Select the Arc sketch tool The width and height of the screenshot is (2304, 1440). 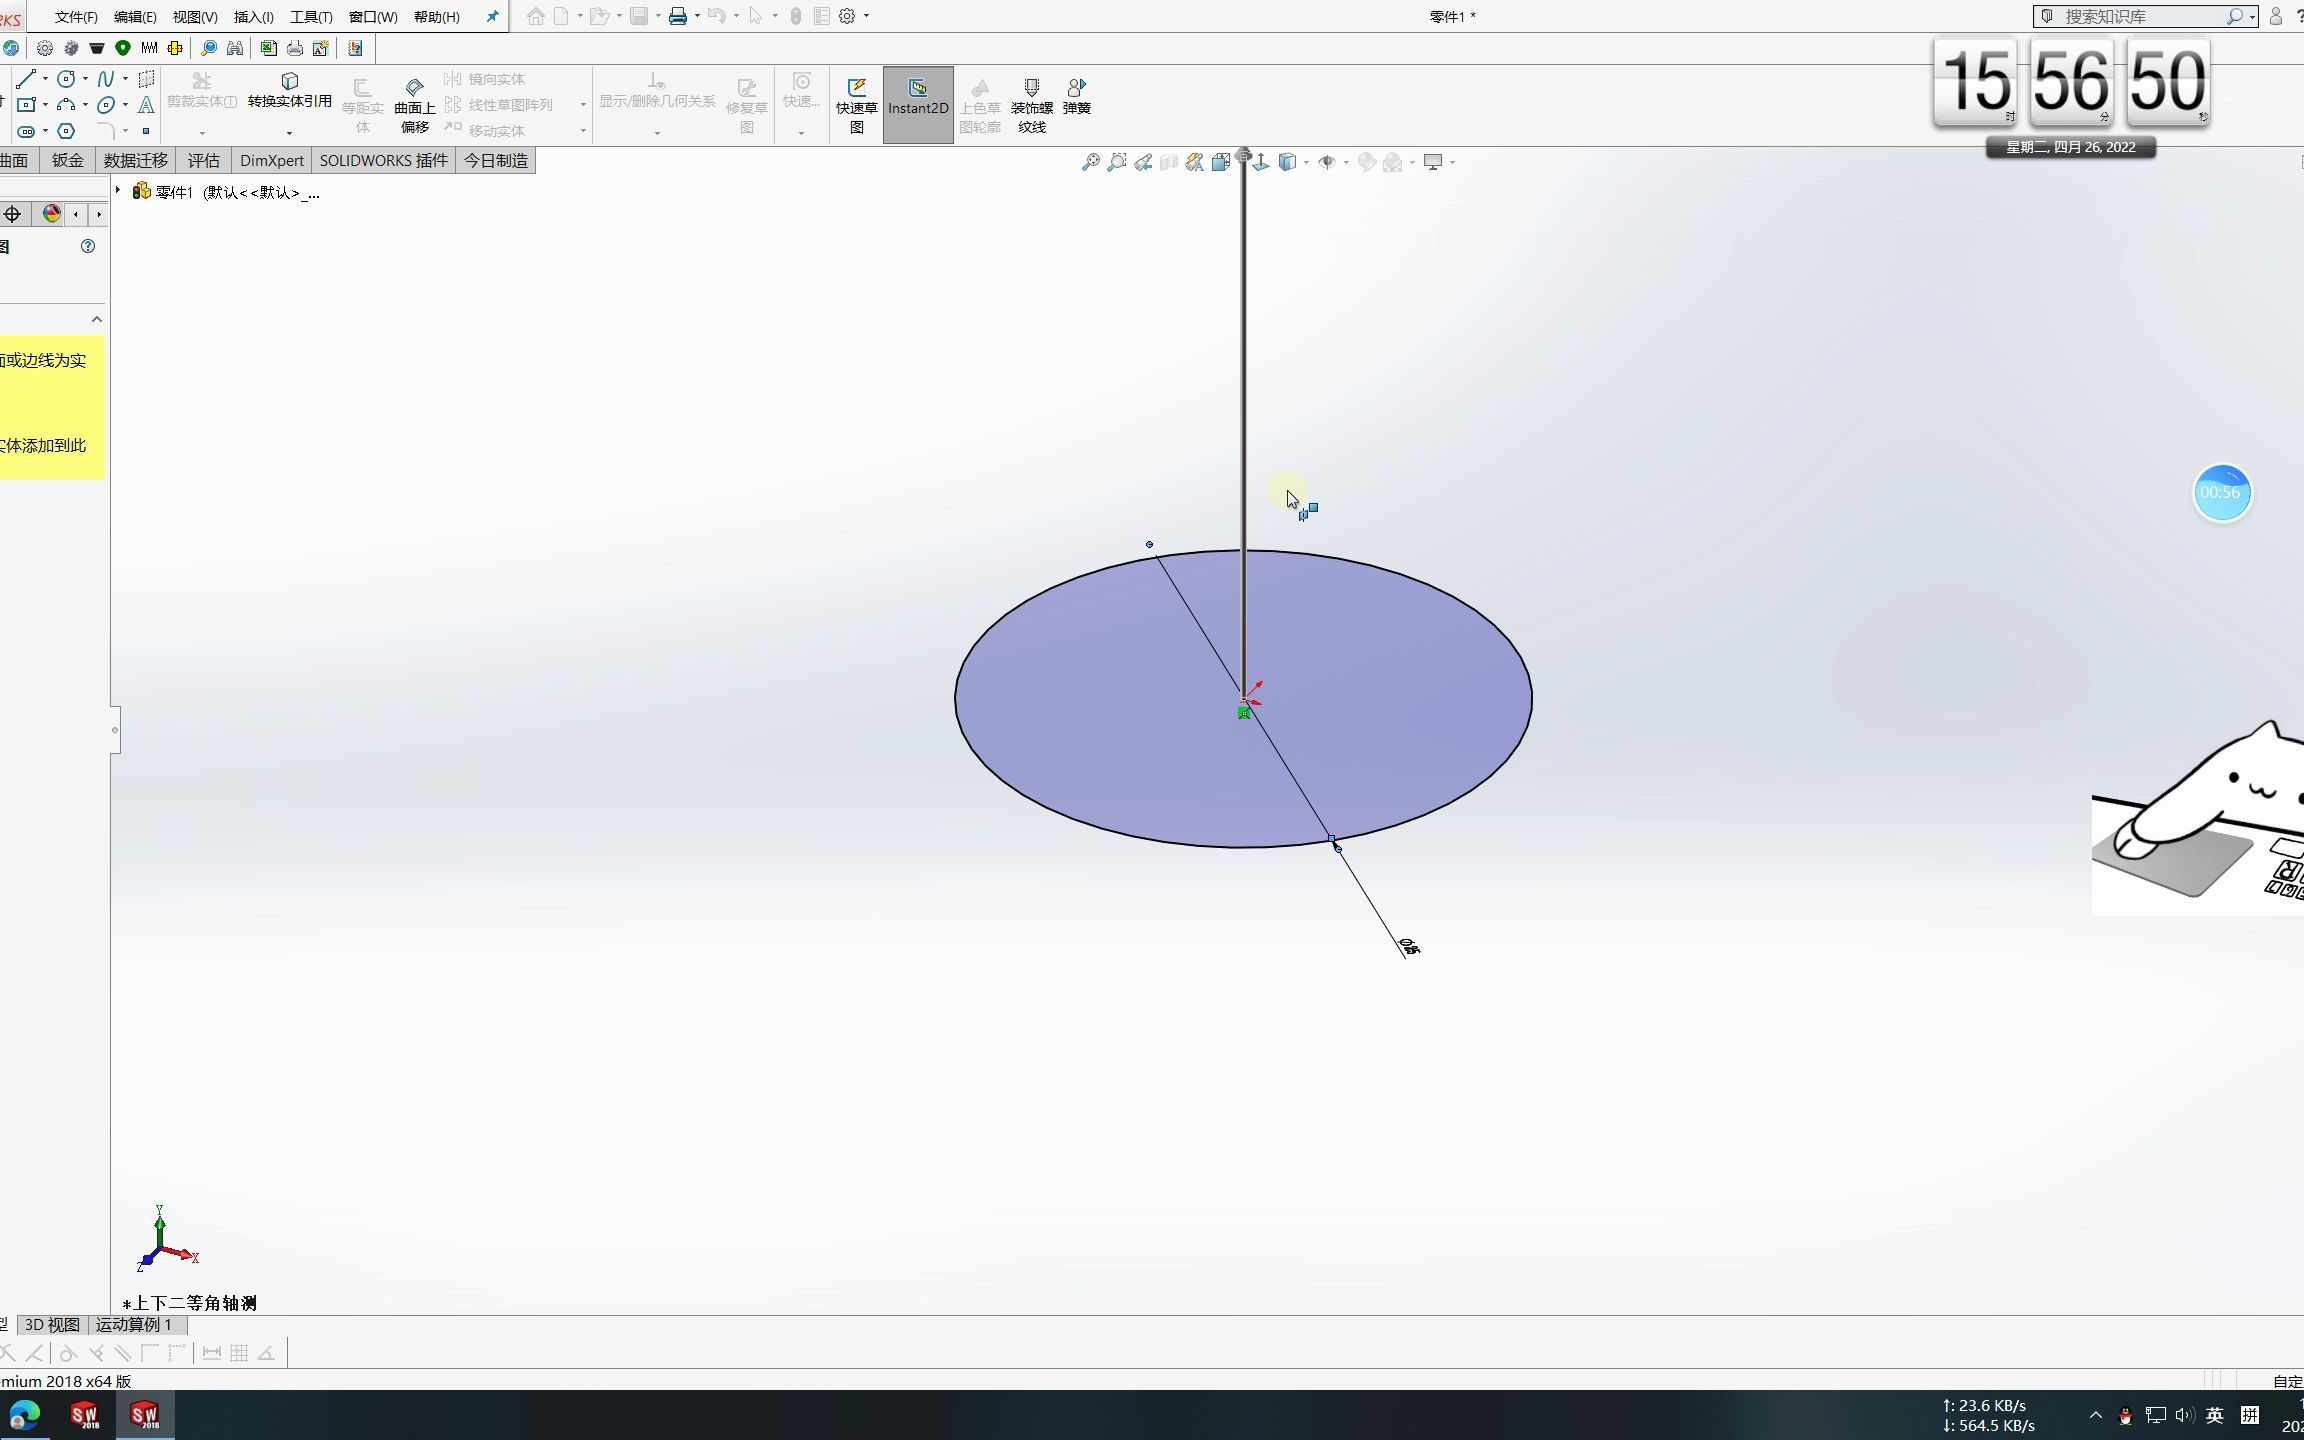(x=66, y=105)
